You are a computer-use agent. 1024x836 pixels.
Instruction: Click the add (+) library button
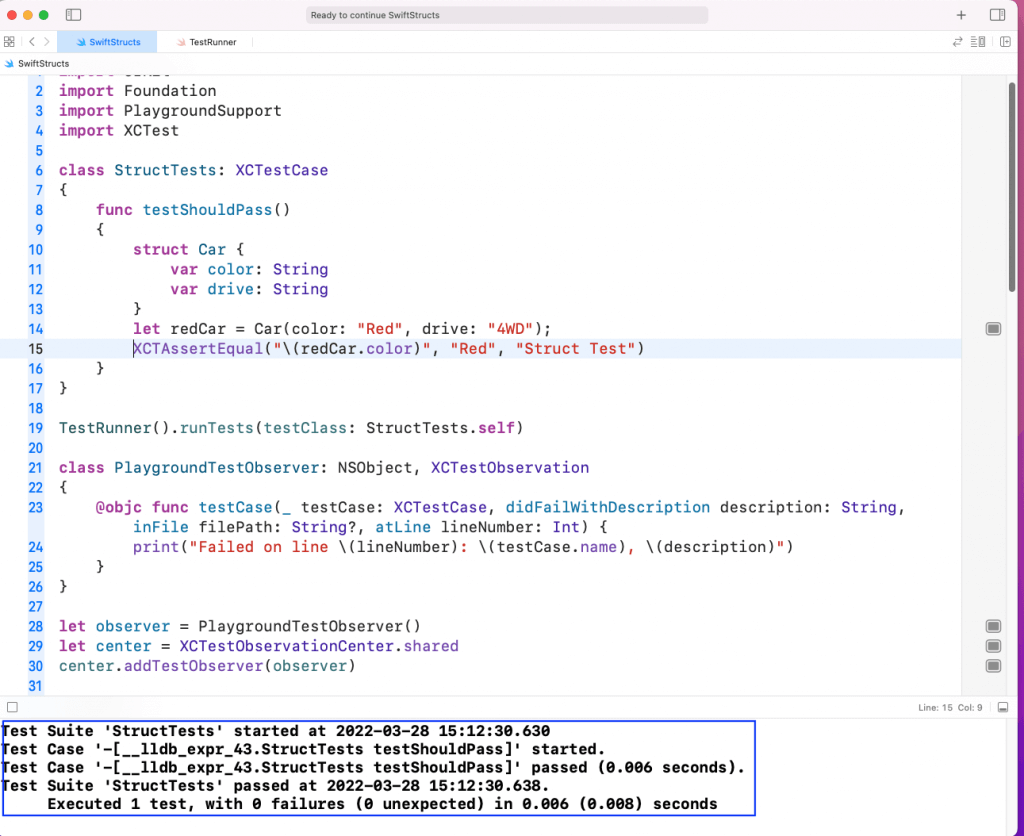pyautogui.click(x=961, y=15)
